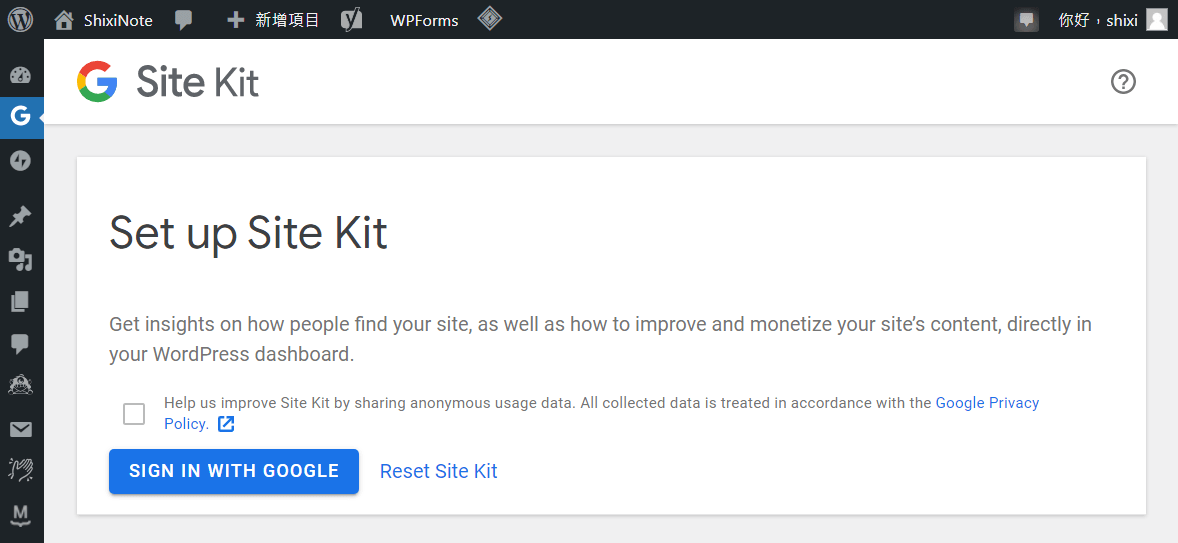Click the Google G Site Kit logo
The image size is (1178, 543).
click(x=97, y=81)
